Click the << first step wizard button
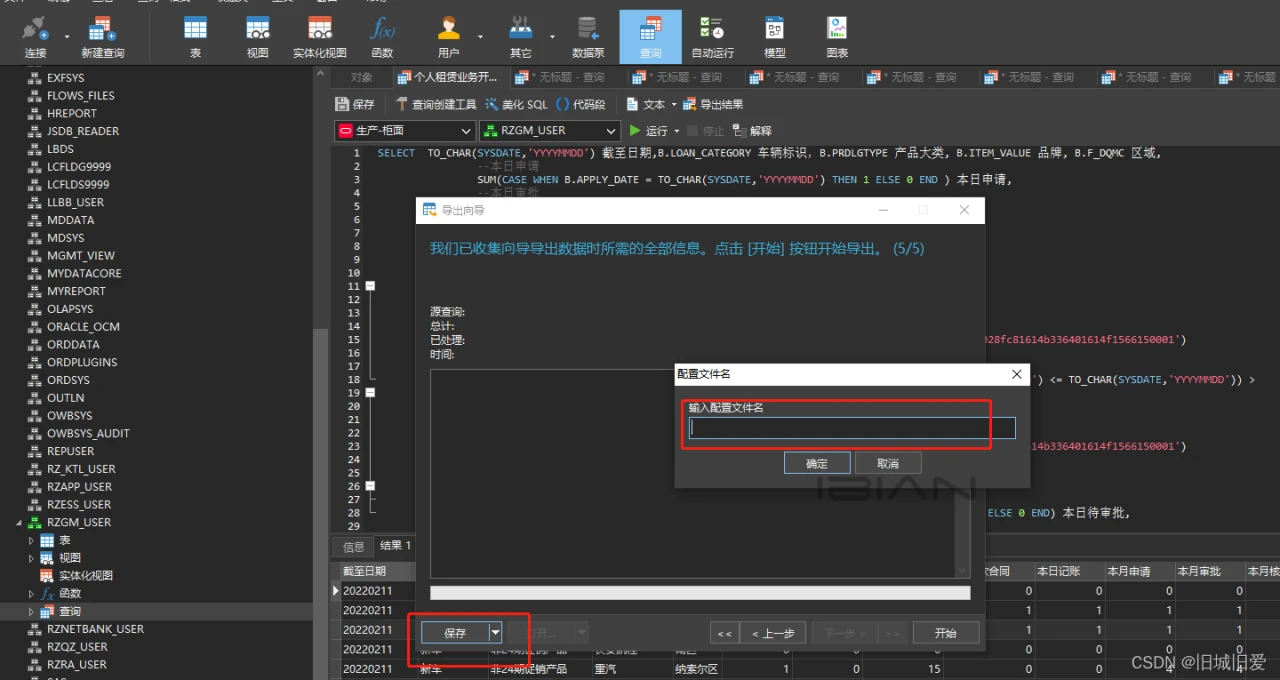 [x=724, y=632]
